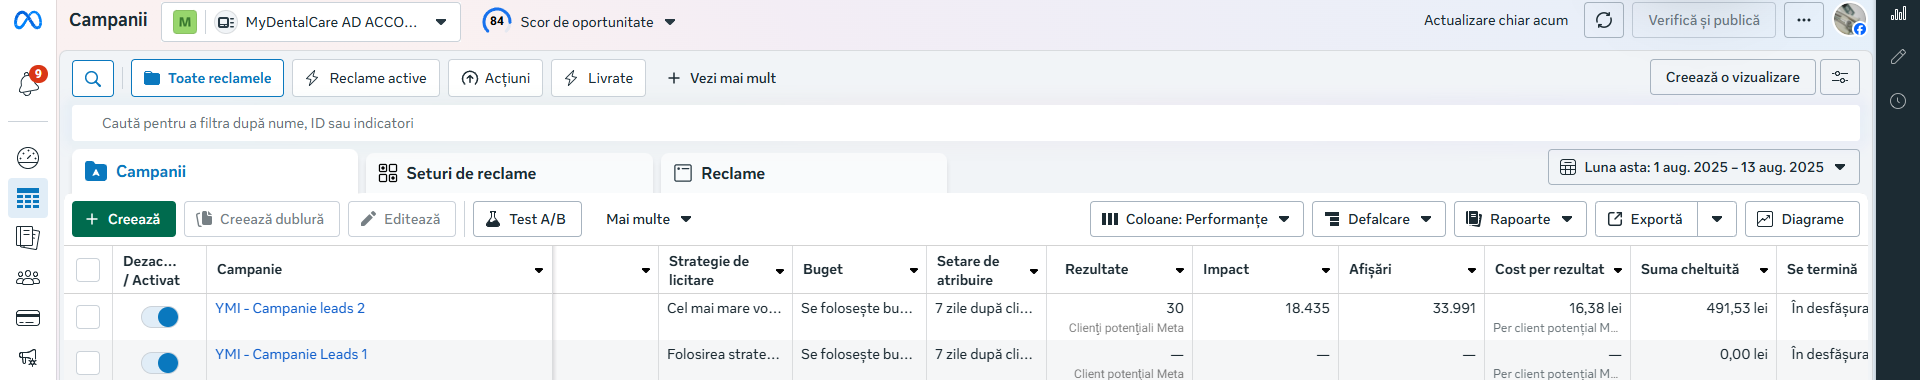The image size is (1920, 380).
Task: Refresh data with circular arrow icon
Action: pyautogui.click(x=1604, y=20)
